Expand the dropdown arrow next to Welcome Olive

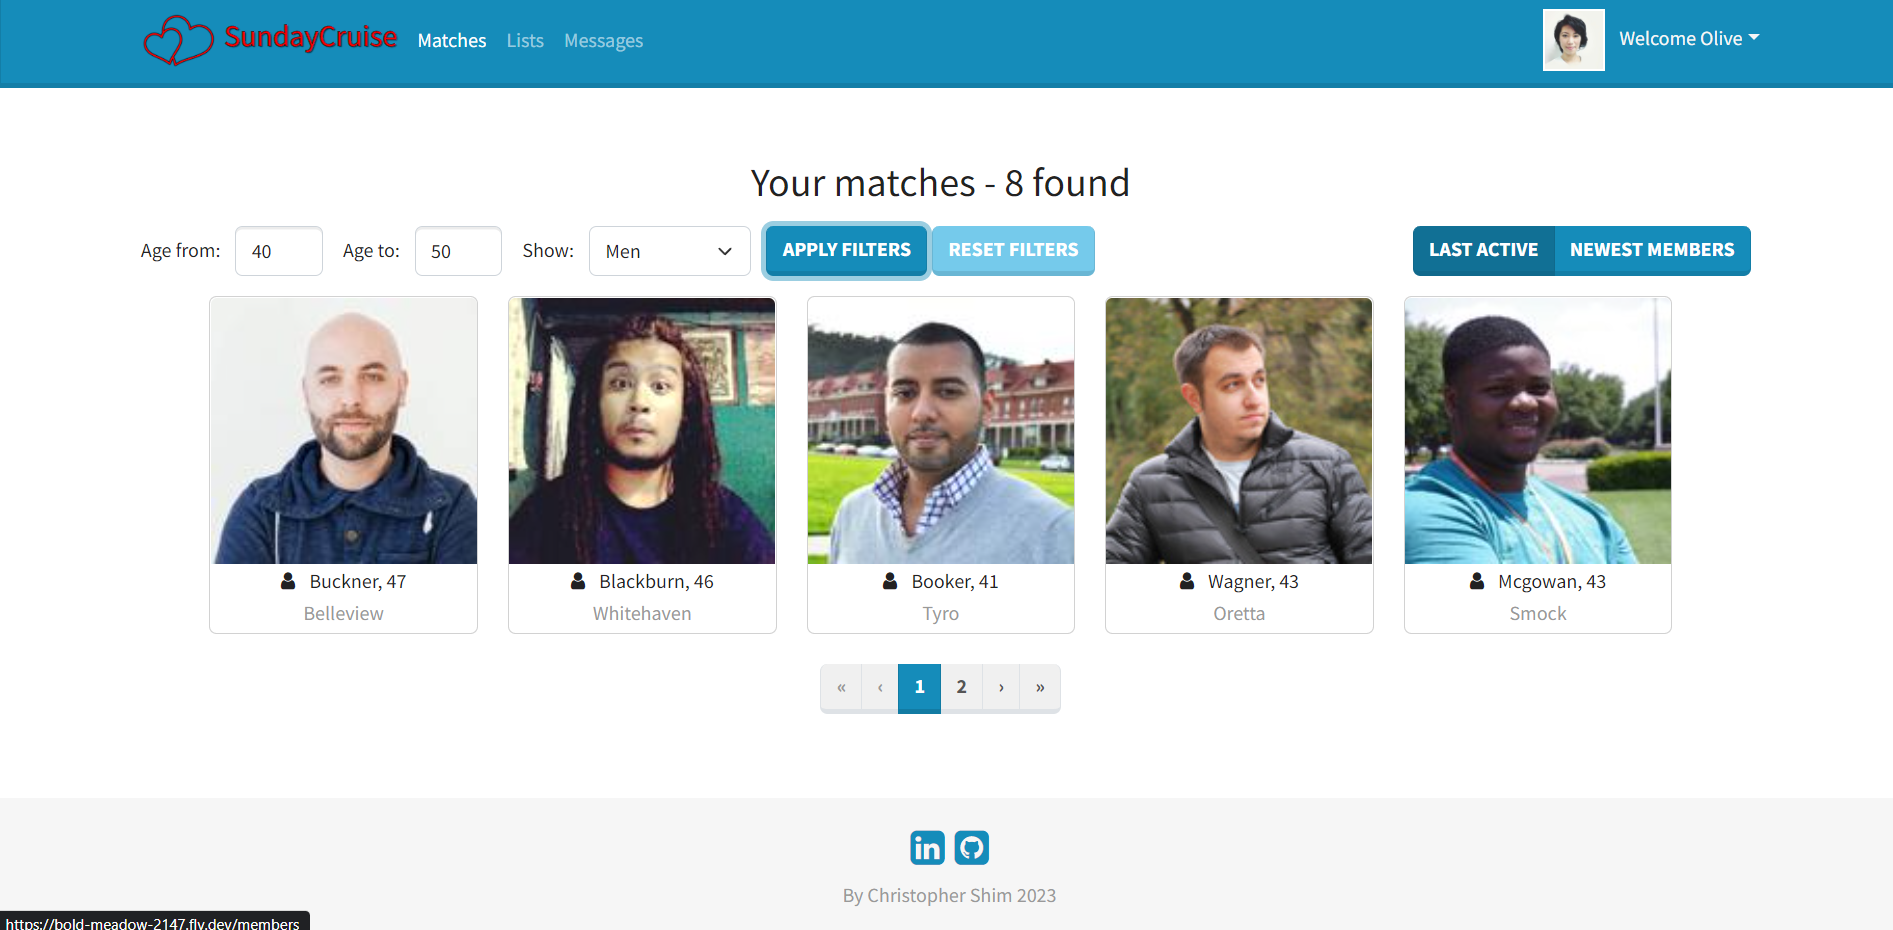[1756, 38]
